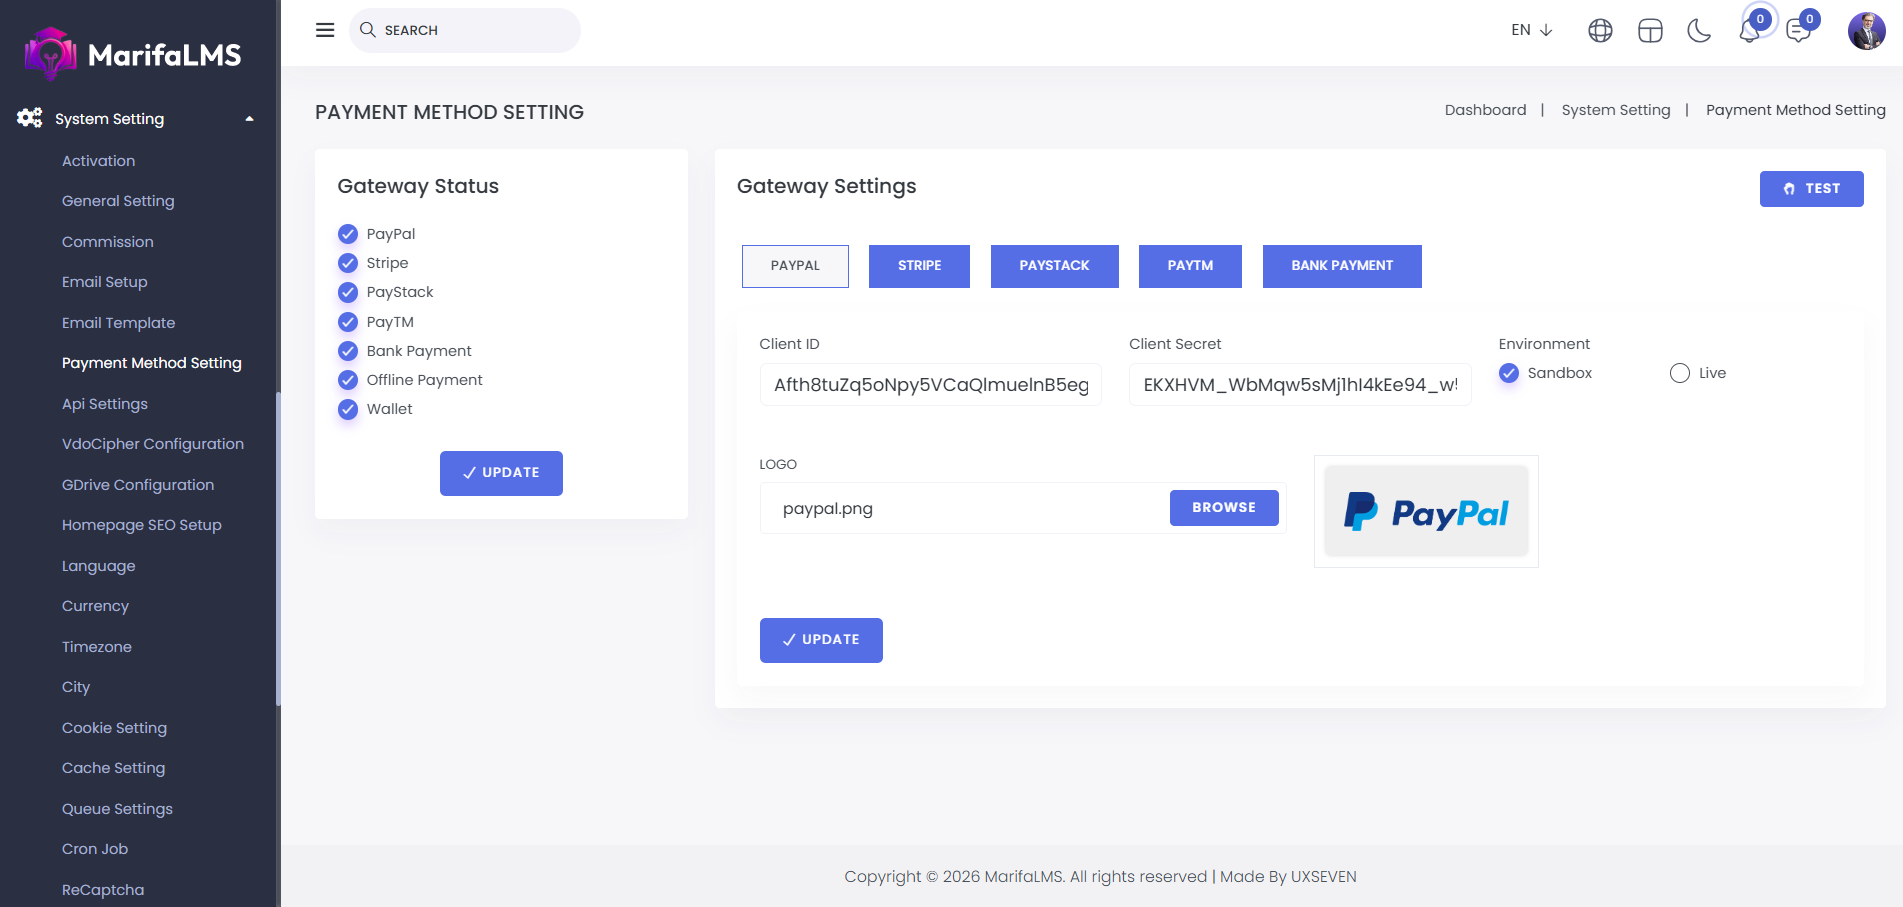Switch to the Bank Payment tab
Image resolution: width=1903 pixels, height=907 pixels.
click(x=1341, y=266)
